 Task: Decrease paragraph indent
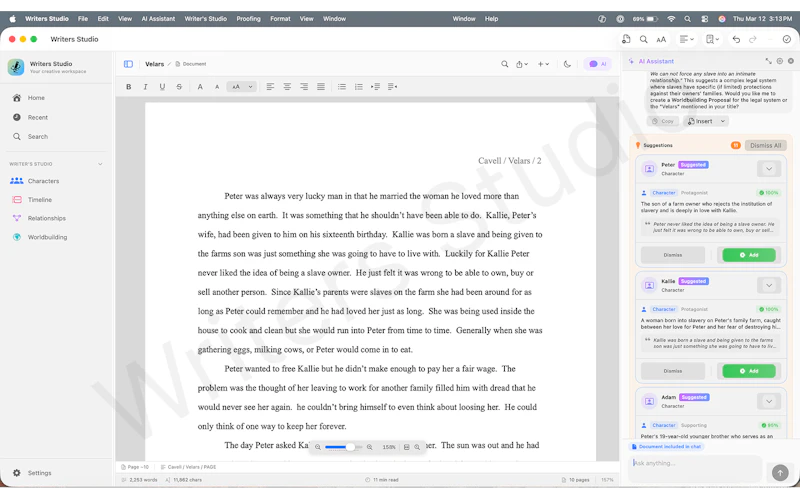[x=392, y=87]
